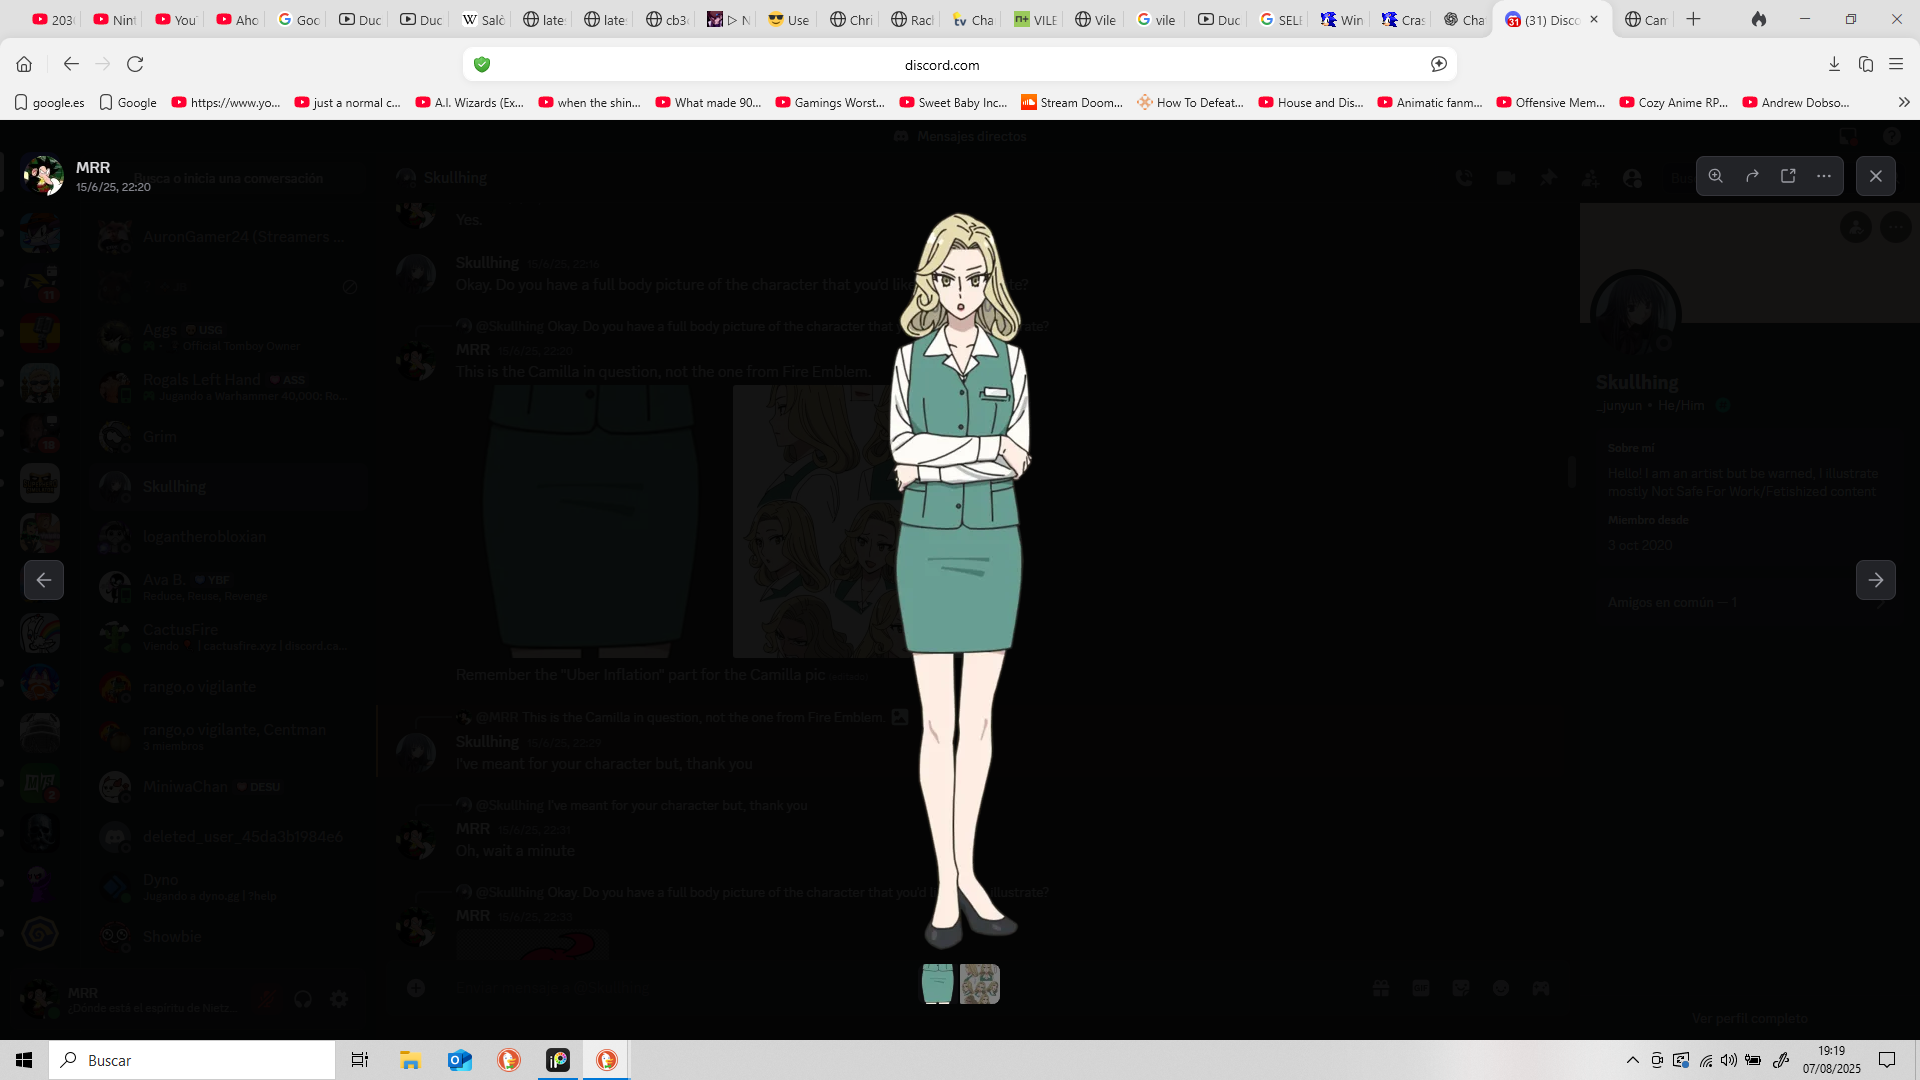Screen dimensions: 1920x1080
Task: Go to browser home page
Action: [24, 64]
